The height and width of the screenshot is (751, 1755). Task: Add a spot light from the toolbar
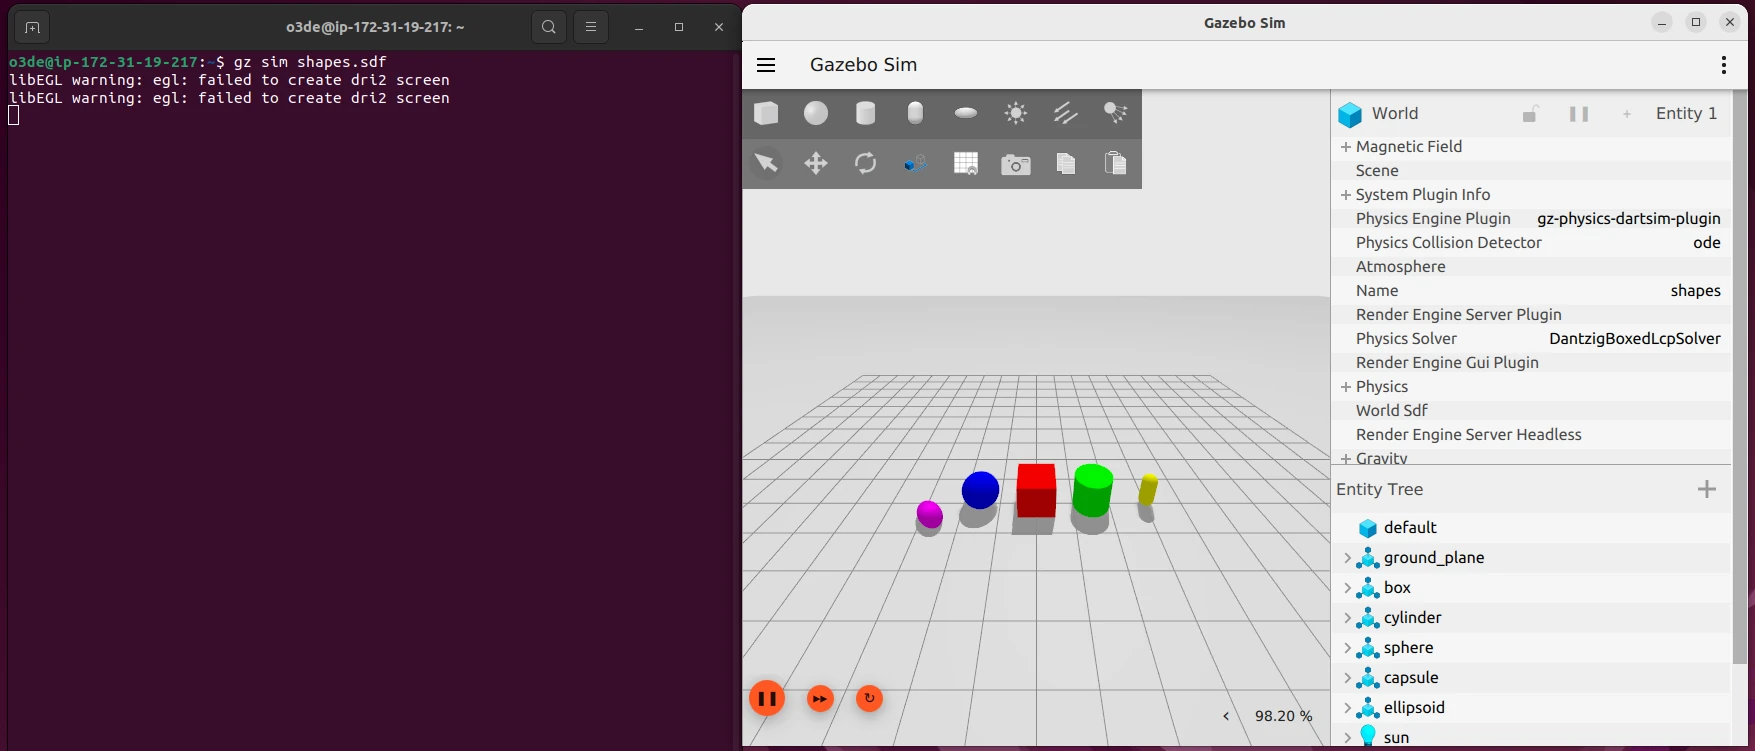click(x=1115, y=113)
